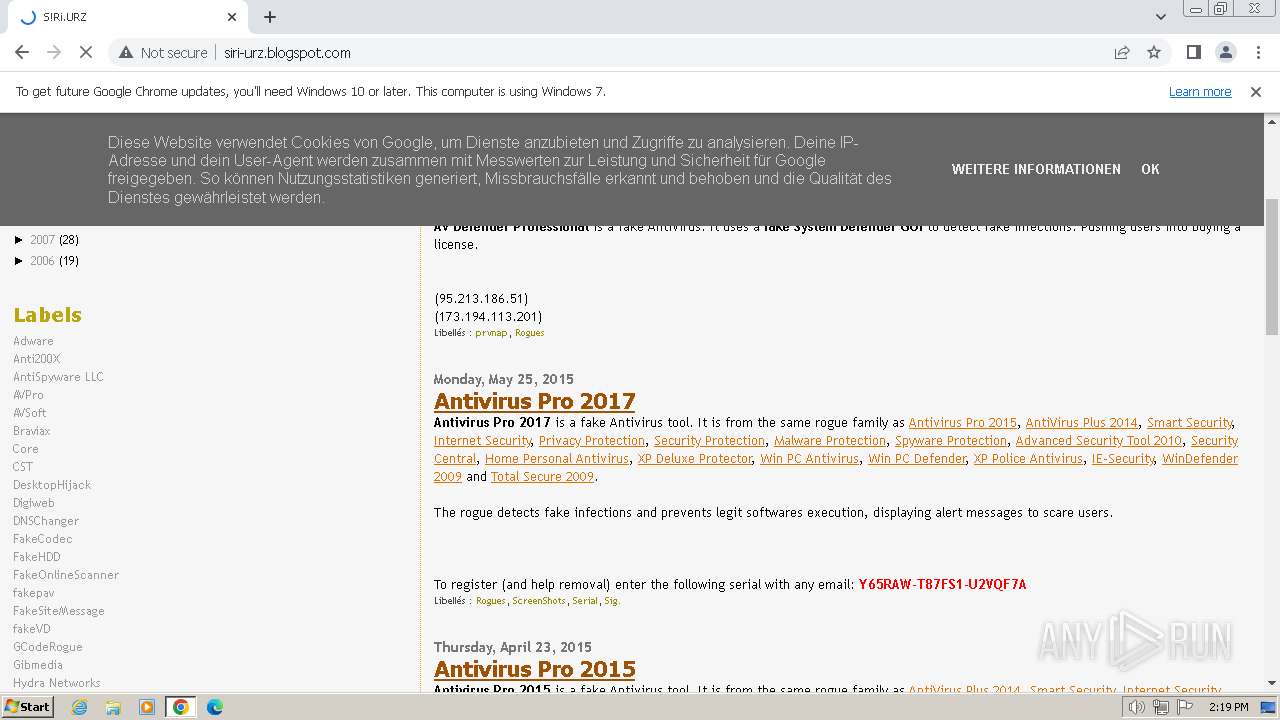Open the DNSChanger label
The height and width of the screenshot is (720, 1280).
[46, 521]
